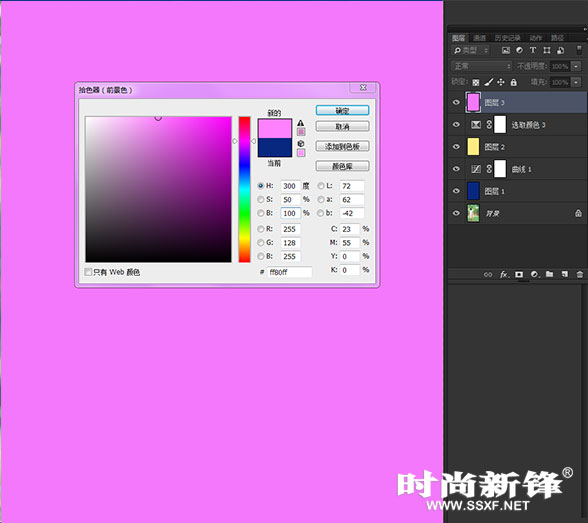Click mask link chain on 选取颜色 3

(489, 125)
